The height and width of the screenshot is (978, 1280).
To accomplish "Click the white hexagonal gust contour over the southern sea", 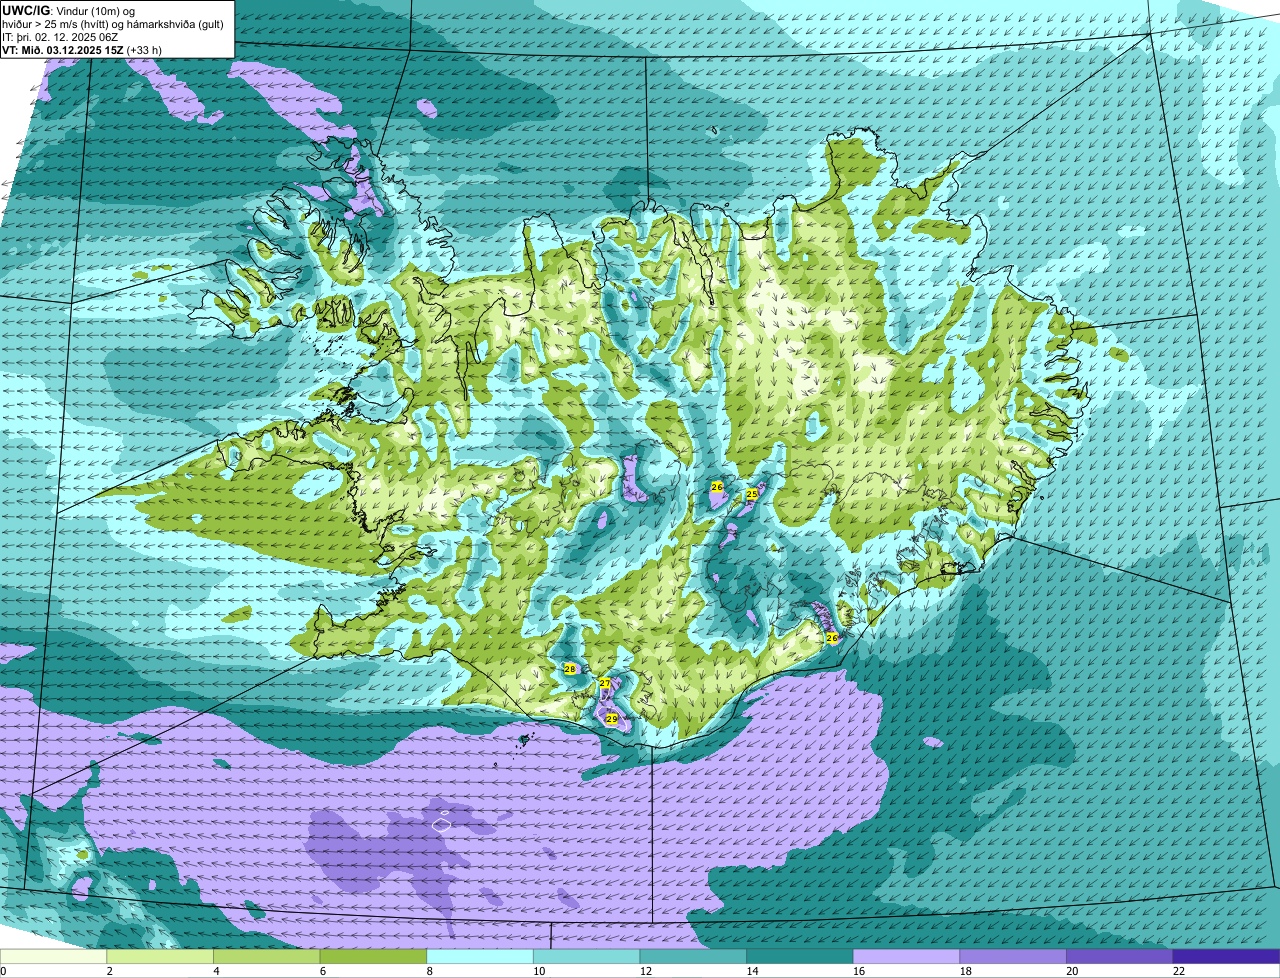I will point(442,825).
